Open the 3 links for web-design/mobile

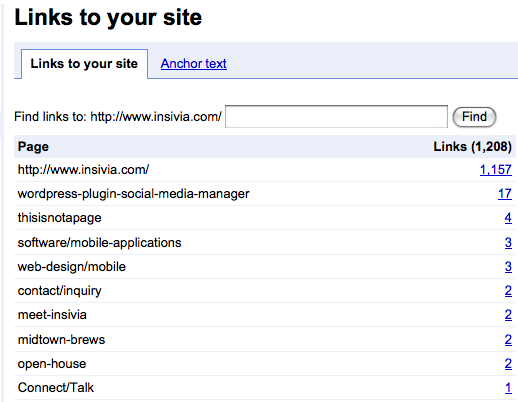[508, 267]
